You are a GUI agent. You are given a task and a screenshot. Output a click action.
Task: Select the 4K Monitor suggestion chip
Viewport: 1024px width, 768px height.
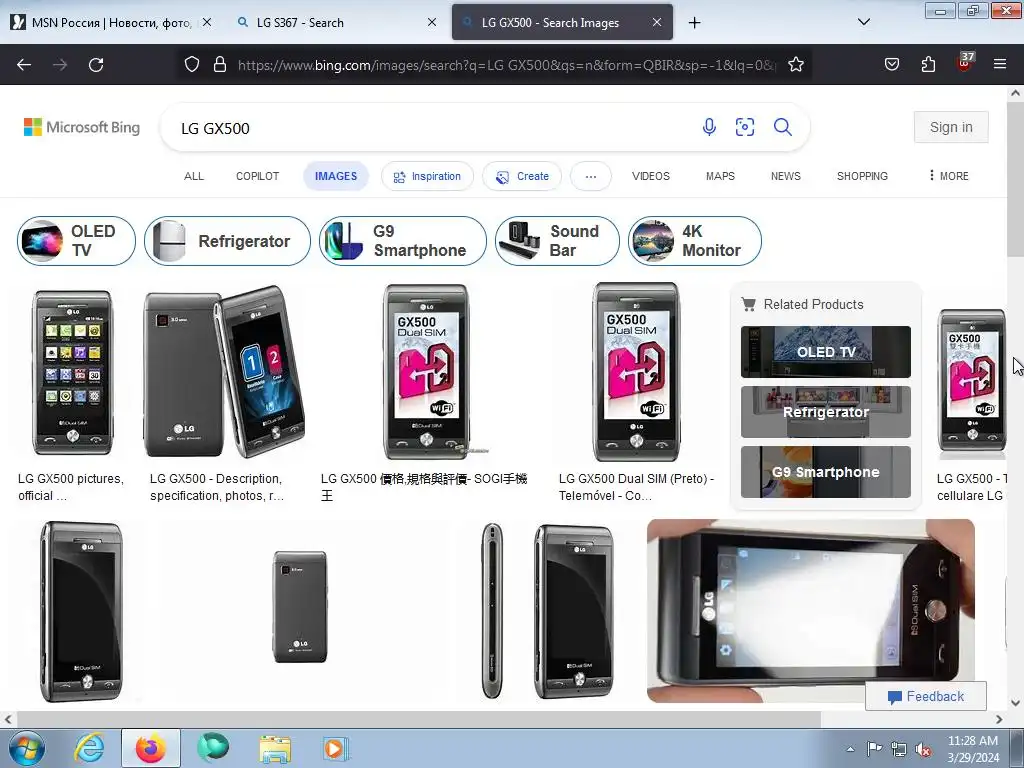(695, 241)
